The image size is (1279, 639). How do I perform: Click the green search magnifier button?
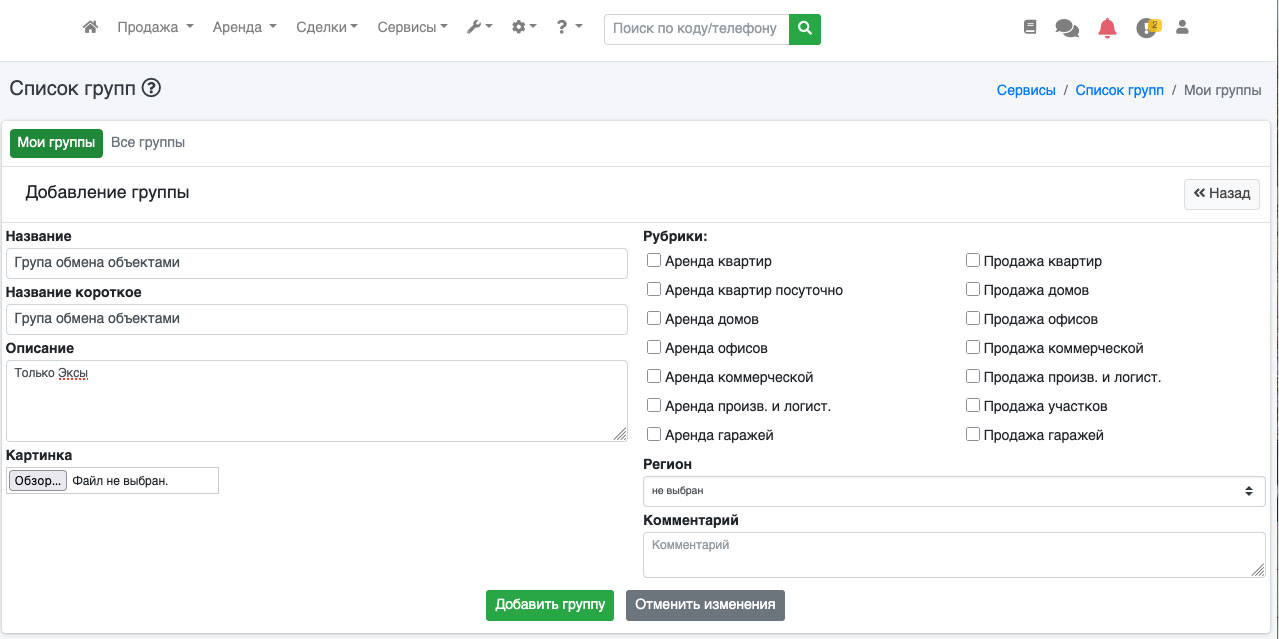[x=804, y=29]
